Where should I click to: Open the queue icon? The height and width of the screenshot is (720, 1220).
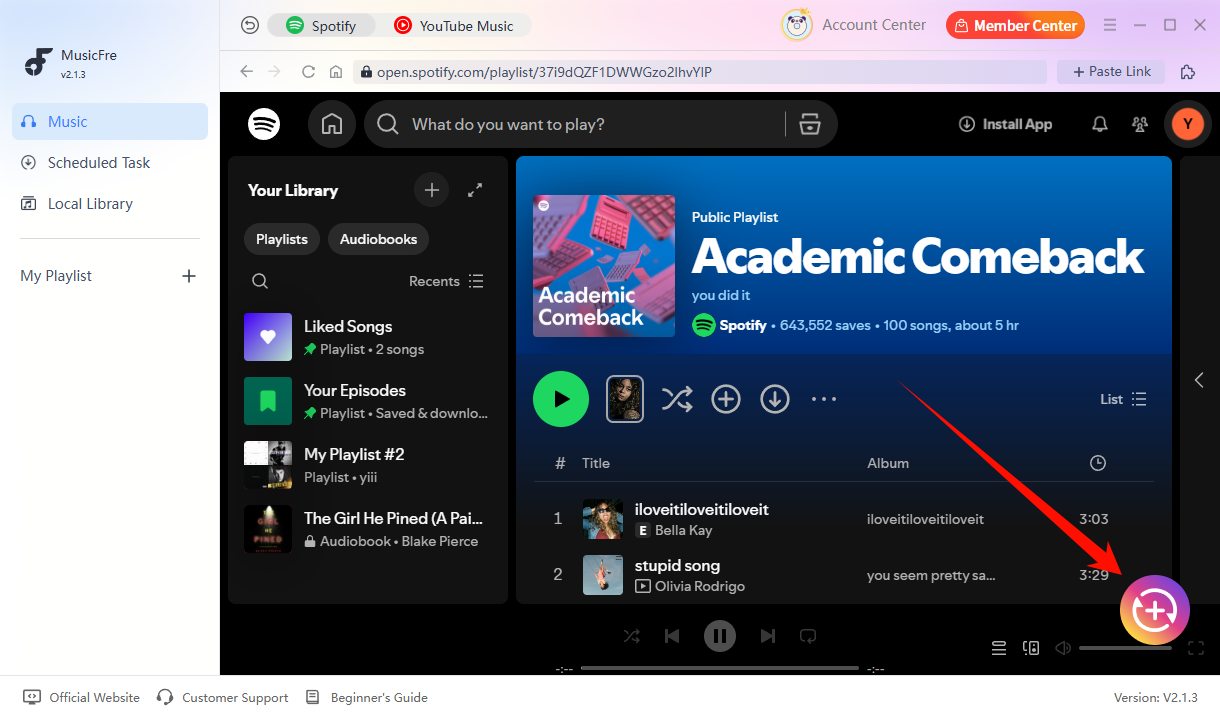[999, 648]
